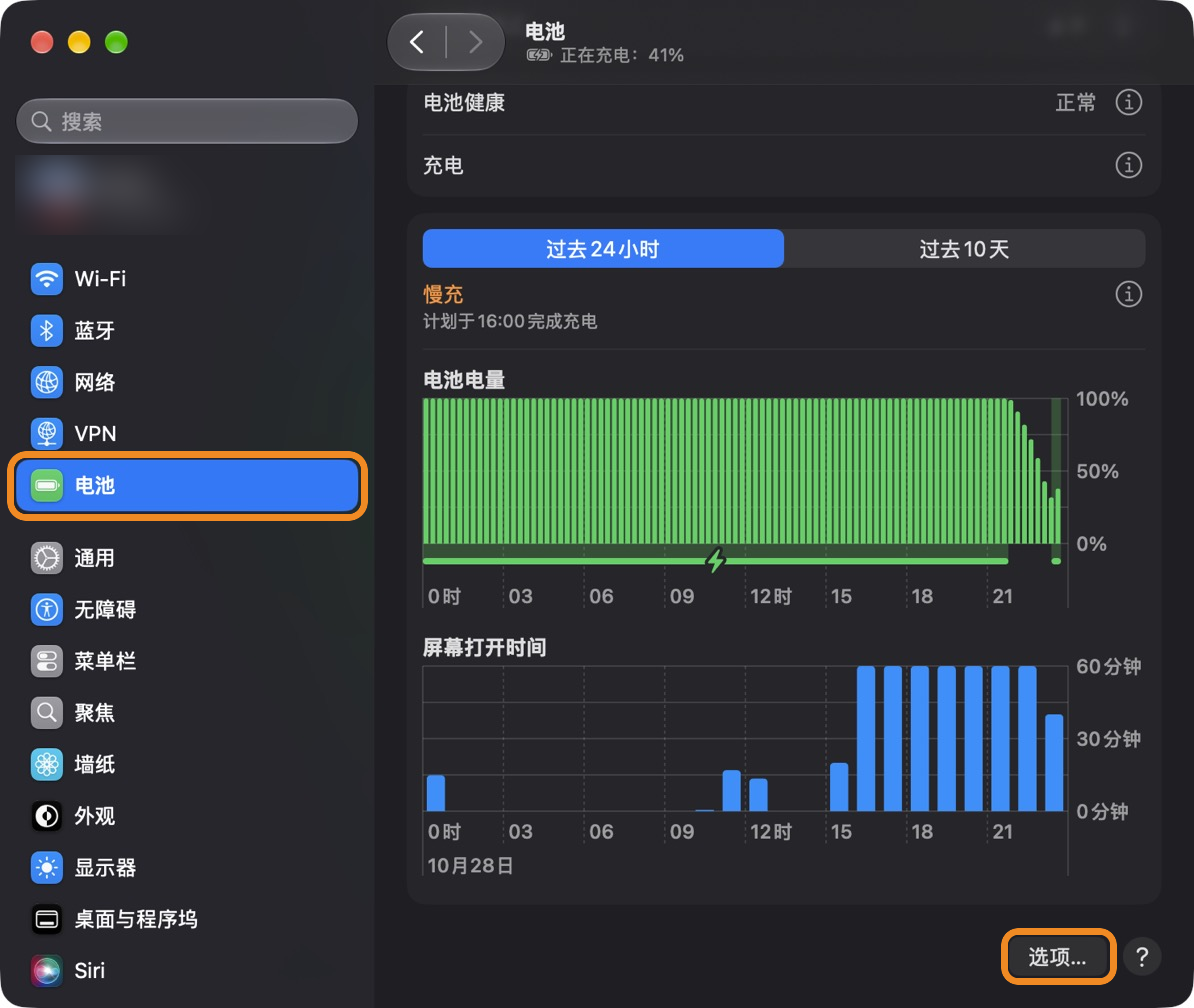The image size is (1194, 1008).
Task: Click the help question mark button
Action: pyautogui.click(x=1142, y=957)
